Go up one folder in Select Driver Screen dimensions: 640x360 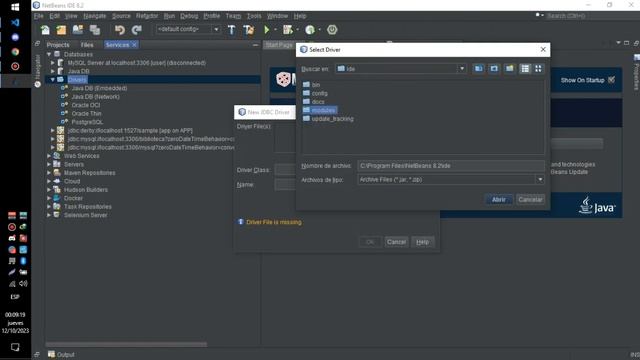click(x=479, y=69)
